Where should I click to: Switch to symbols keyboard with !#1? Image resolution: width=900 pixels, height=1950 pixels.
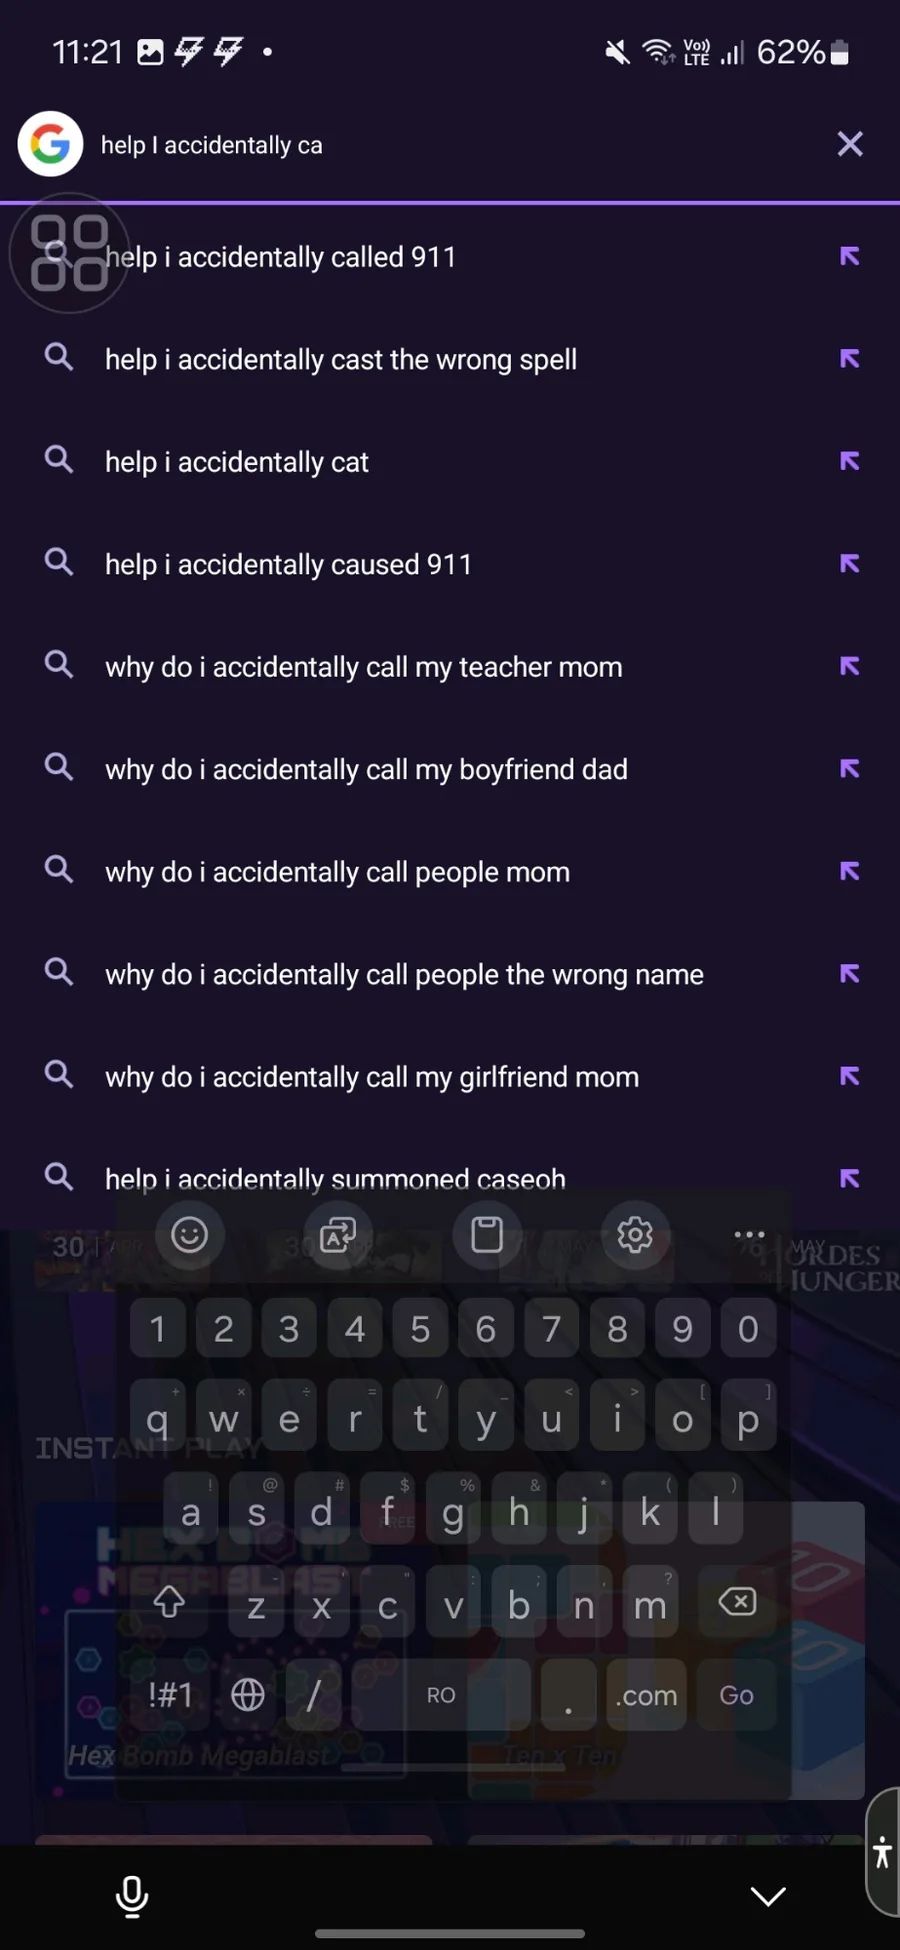(x=170, y=1695)
